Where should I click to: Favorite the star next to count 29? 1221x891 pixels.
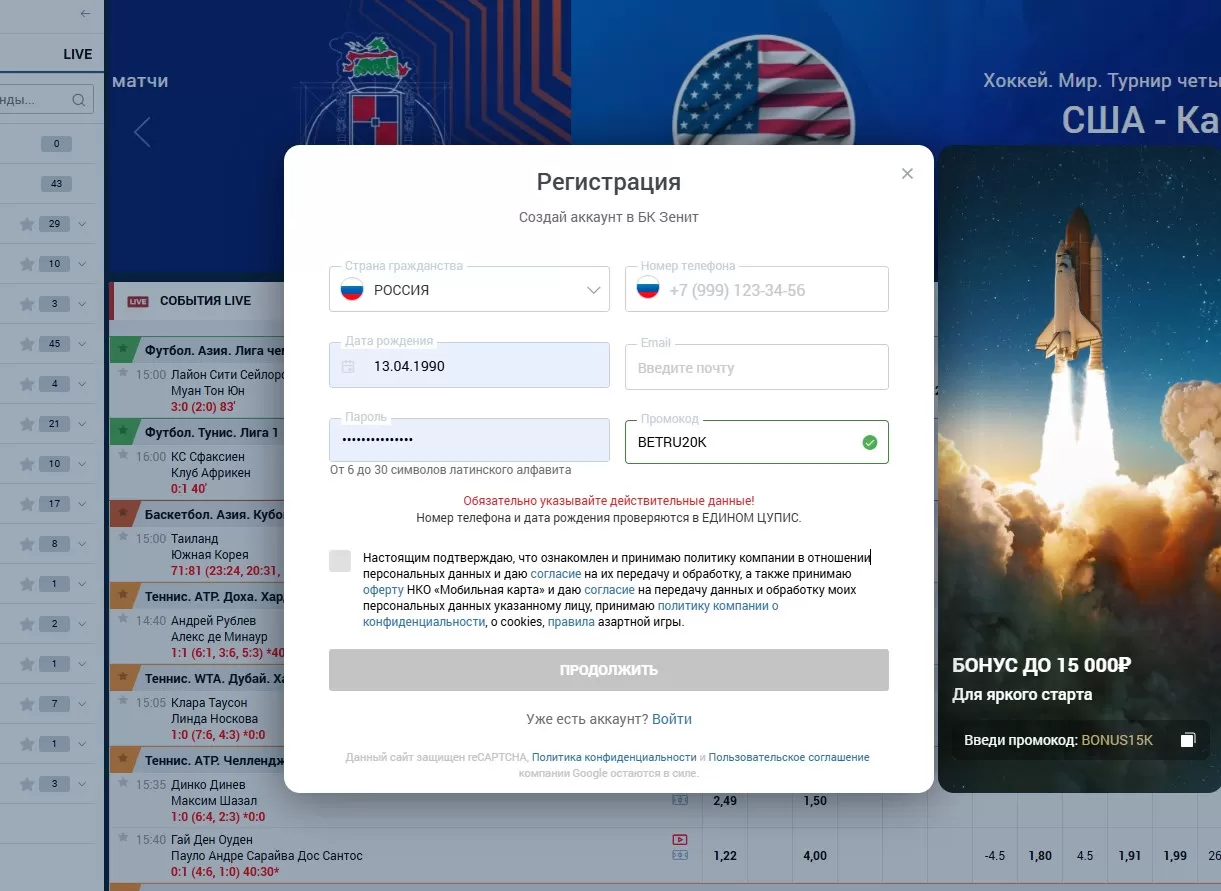27,224
